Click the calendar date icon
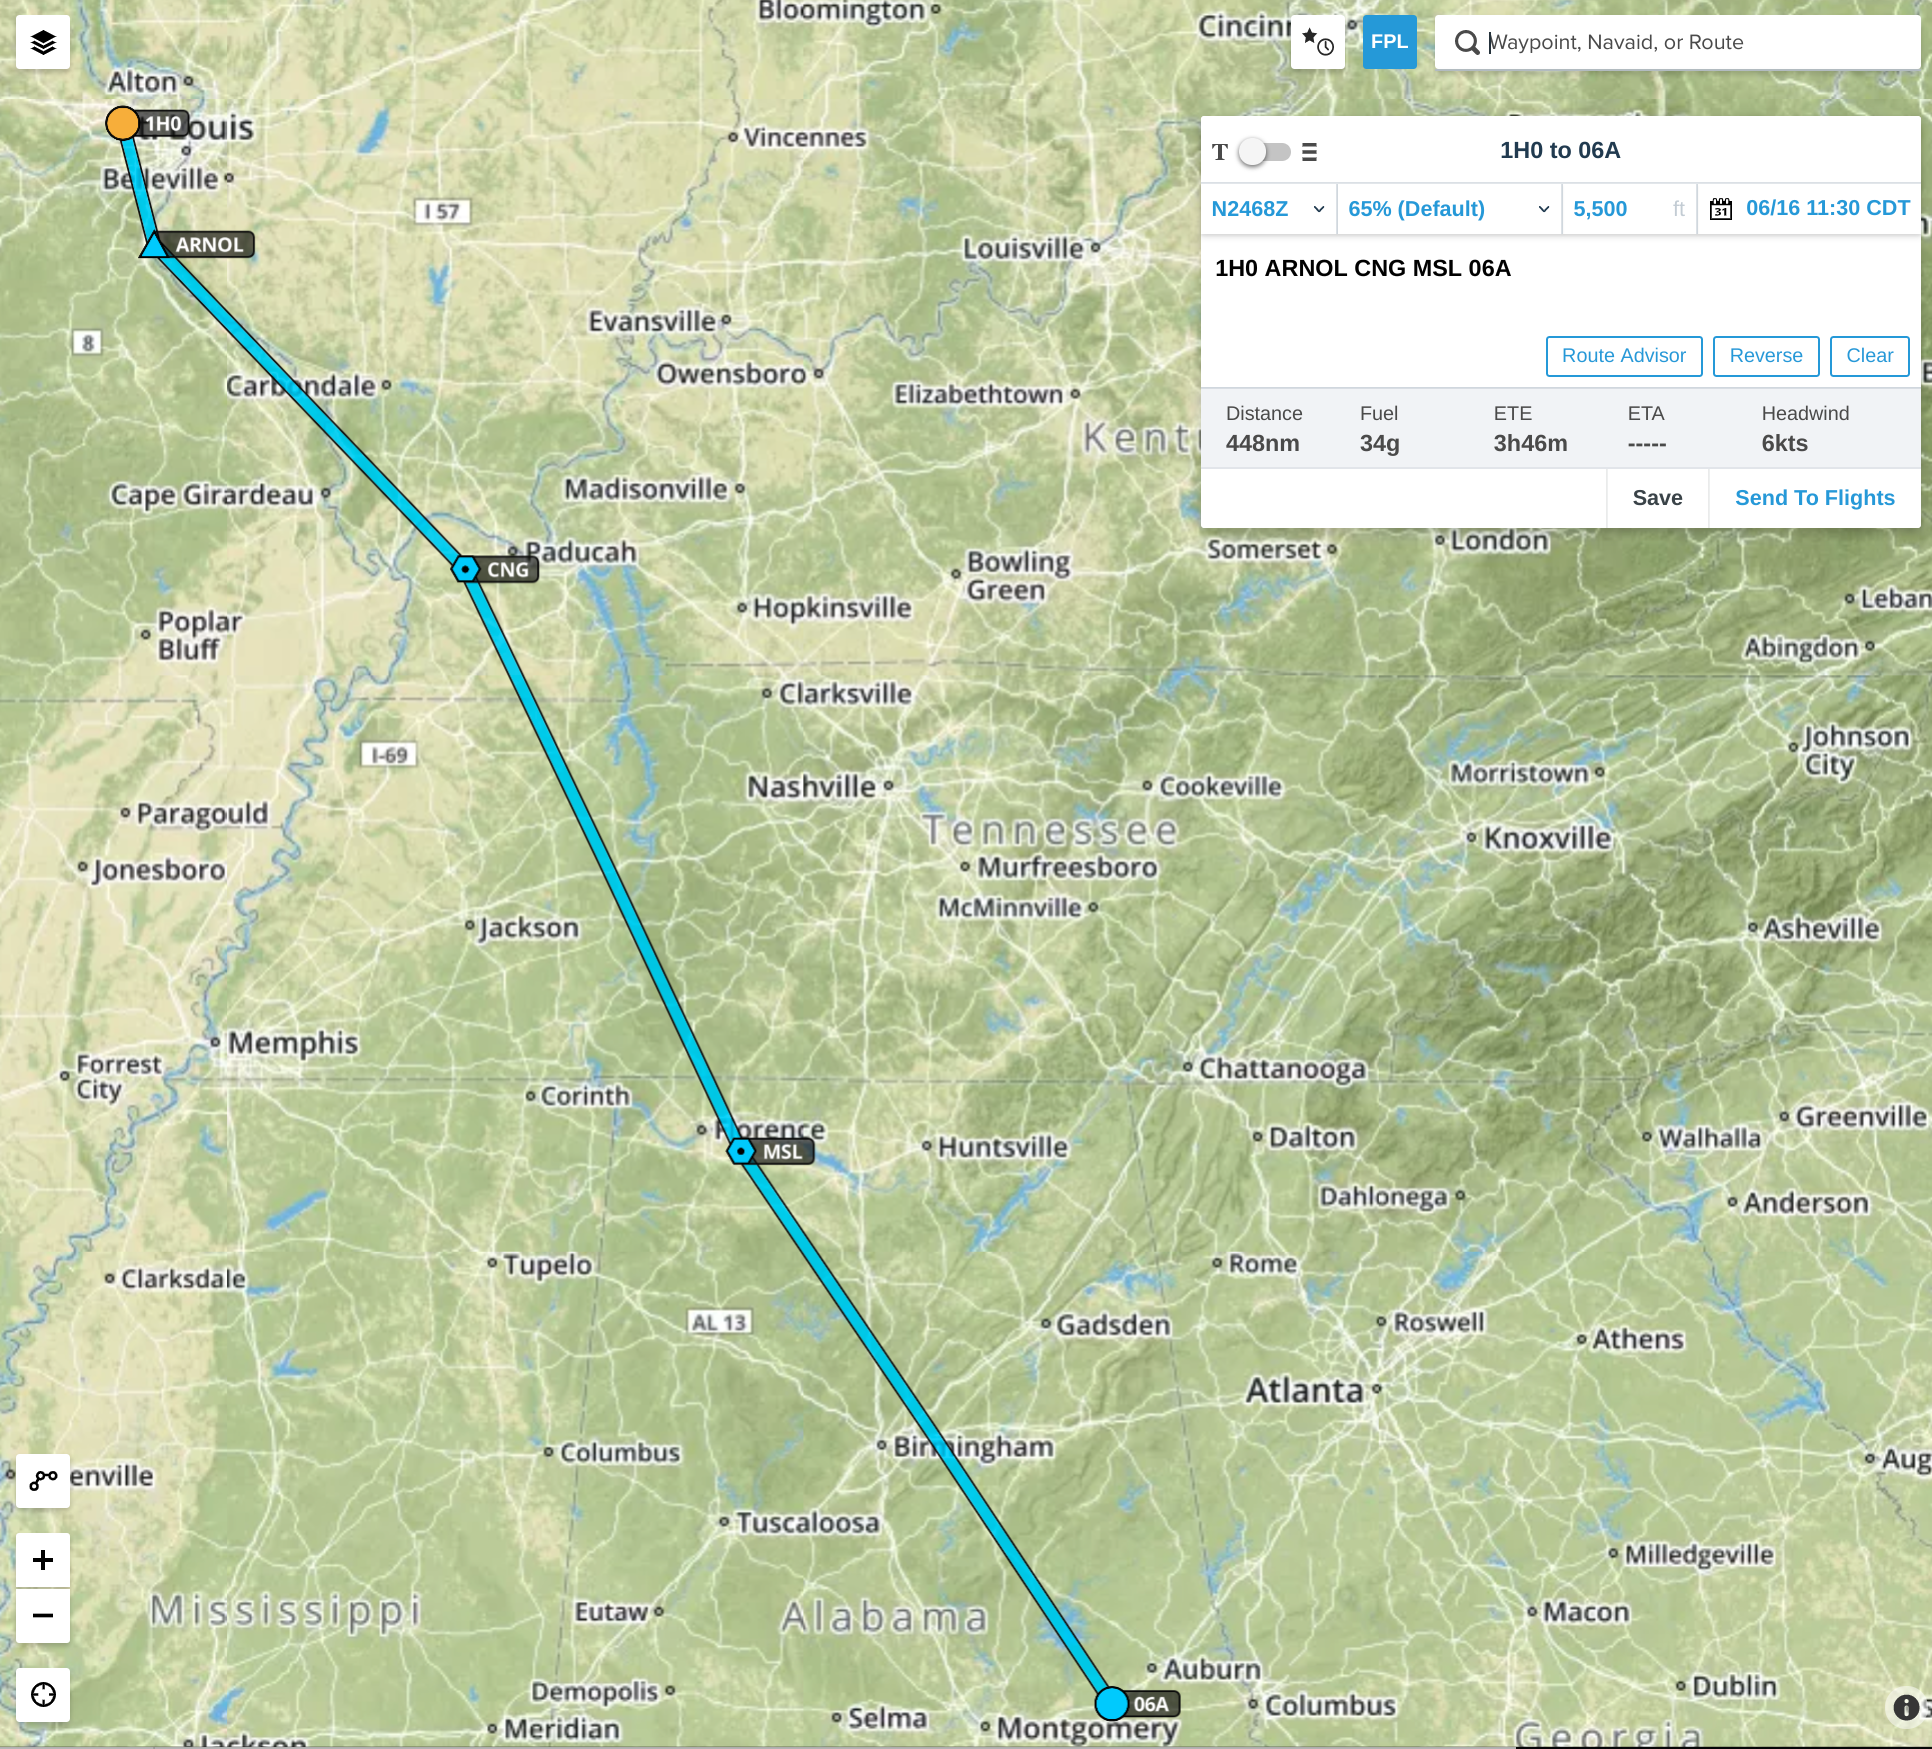Screen dimensions: 1932x1749 coord(1720,209)
